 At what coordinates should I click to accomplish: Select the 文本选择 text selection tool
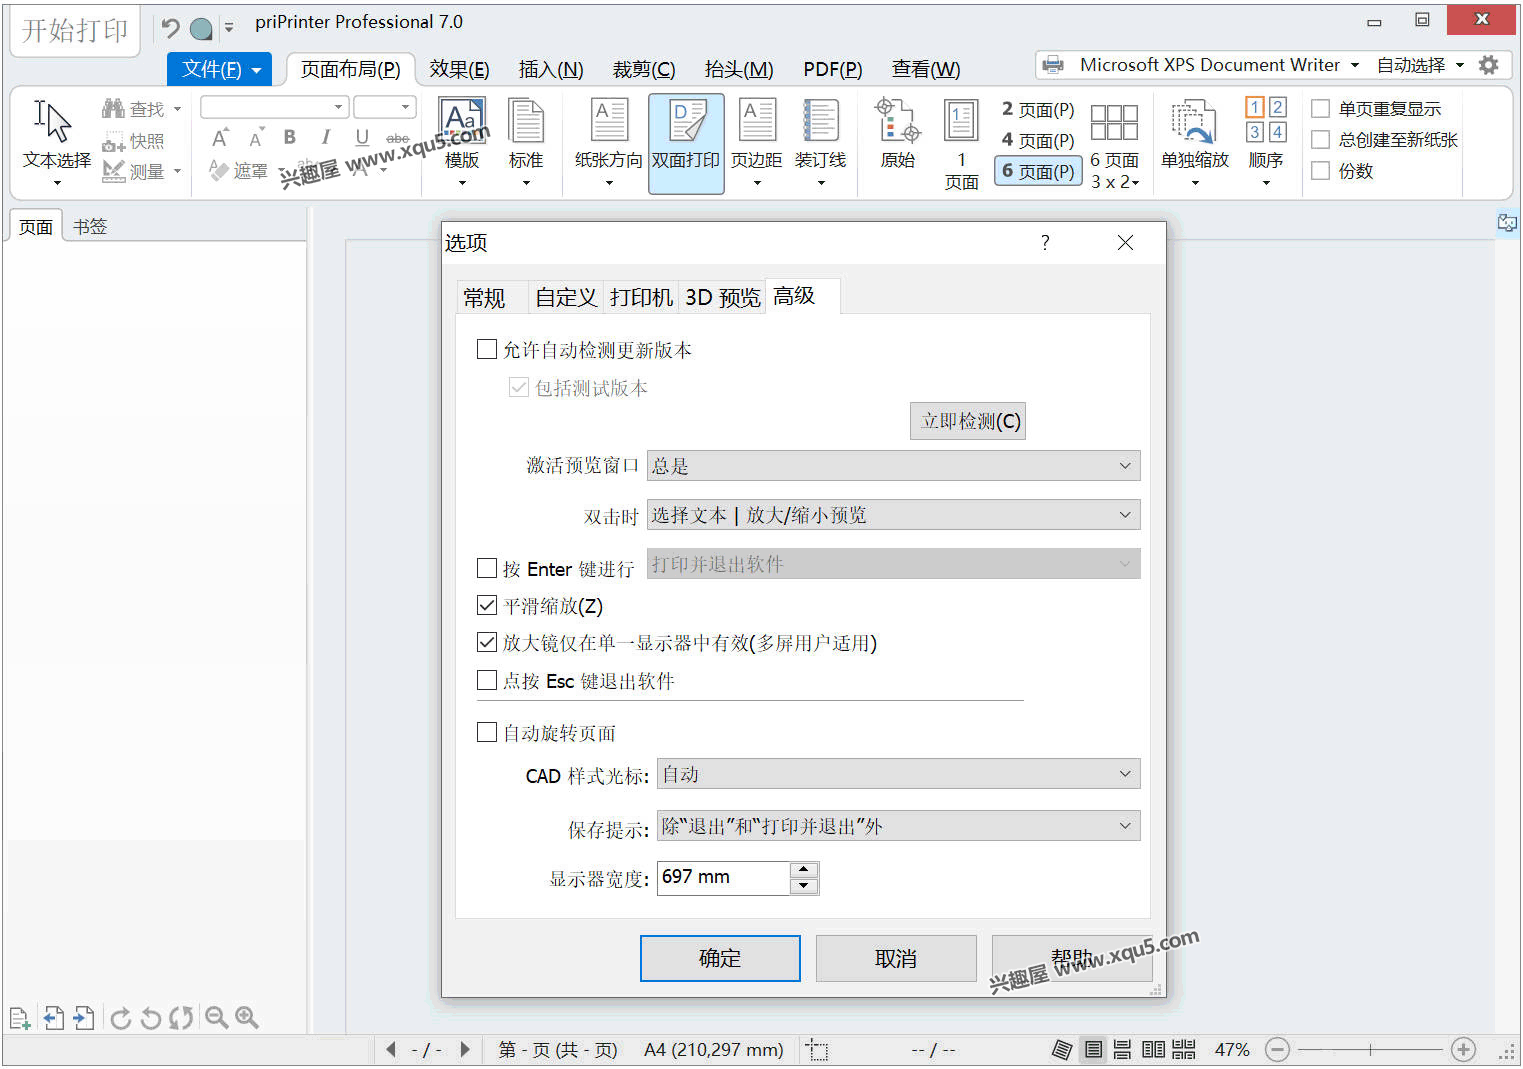tap(56, 140)
